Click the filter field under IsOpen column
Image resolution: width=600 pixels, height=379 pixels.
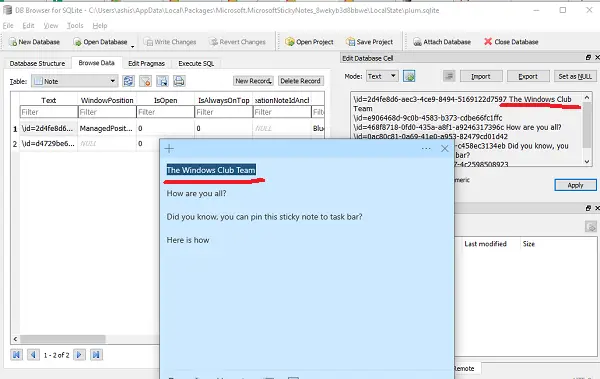(165, 112)
